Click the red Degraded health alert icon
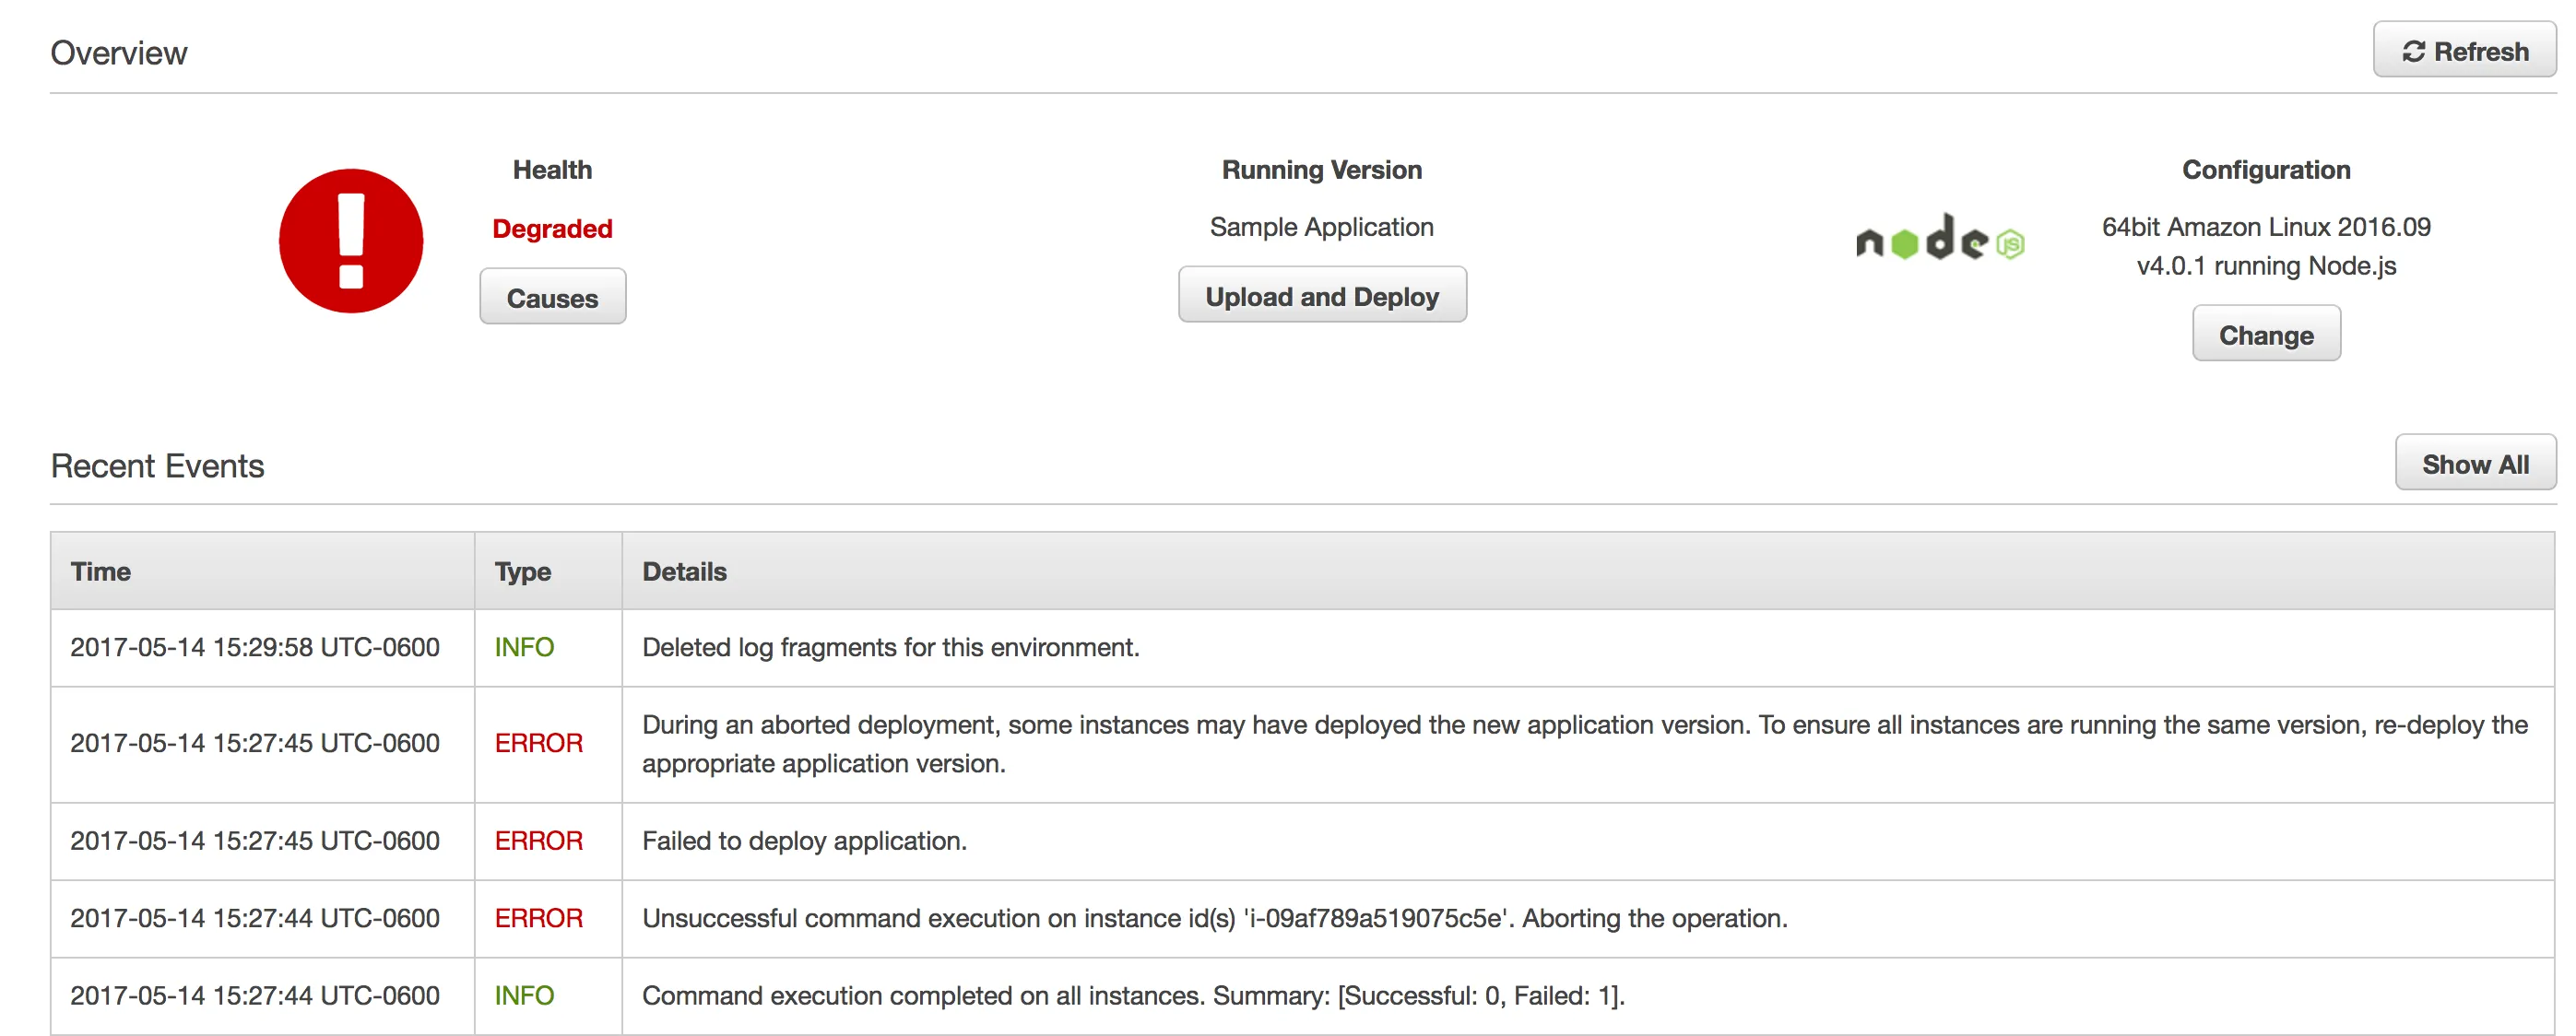 click(351, 241)
